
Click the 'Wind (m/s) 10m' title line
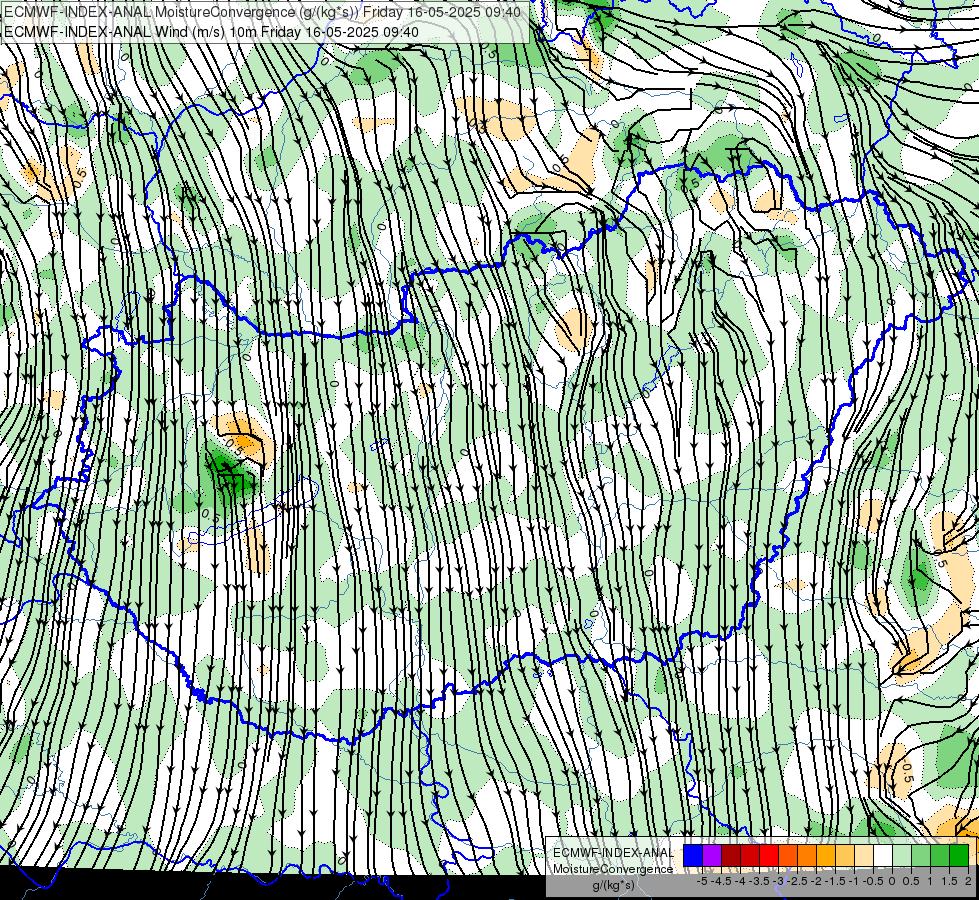[x=211, y=31]
